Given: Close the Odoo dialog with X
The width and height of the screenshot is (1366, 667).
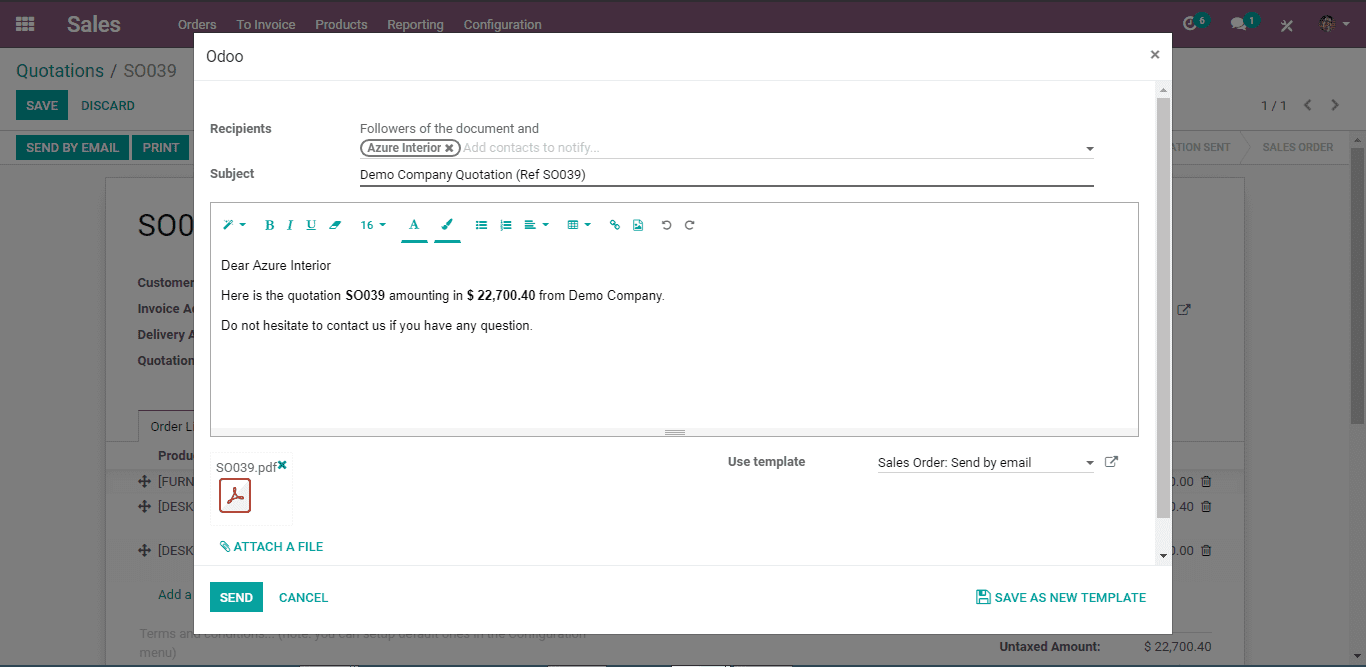Looking at the screenshot, I should (x=1155, y=55).
